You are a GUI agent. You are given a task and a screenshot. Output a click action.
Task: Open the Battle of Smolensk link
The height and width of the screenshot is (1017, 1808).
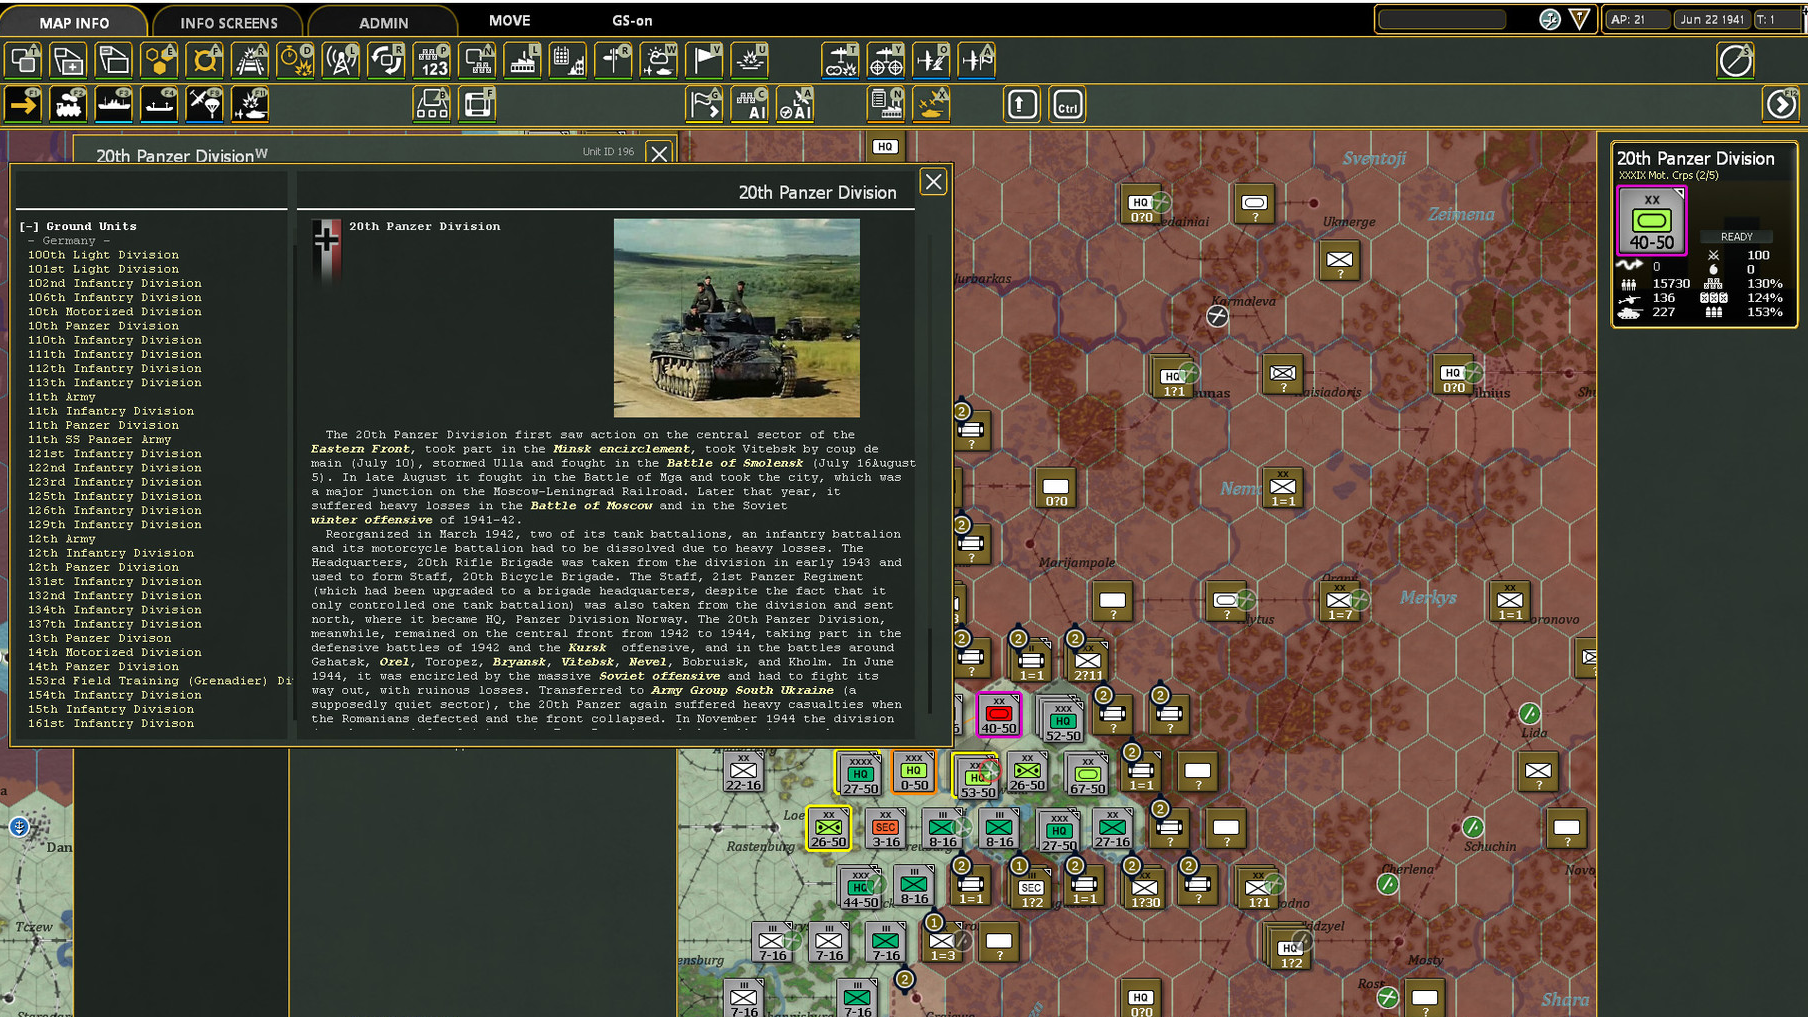click(735, 463)
